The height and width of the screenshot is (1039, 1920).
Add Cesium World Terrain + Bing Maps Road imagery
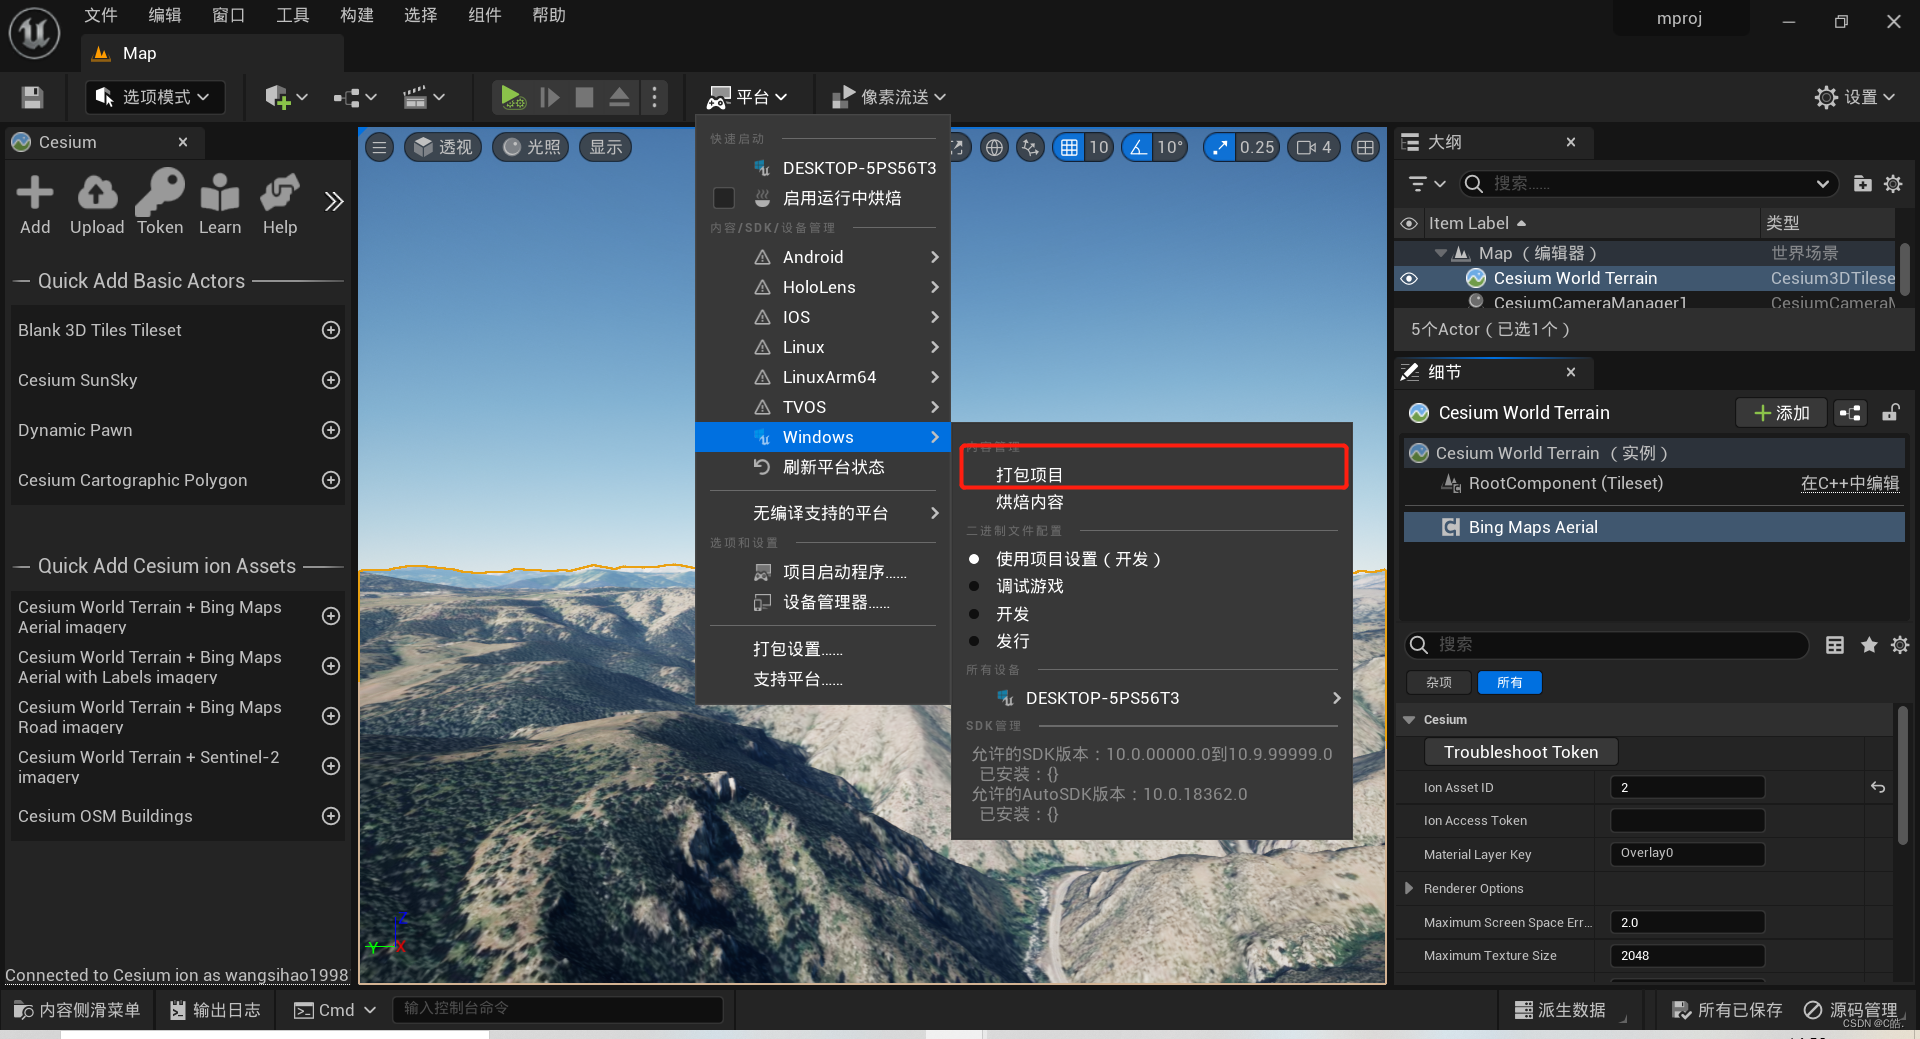pyautogui.click(x=331, y=716)
